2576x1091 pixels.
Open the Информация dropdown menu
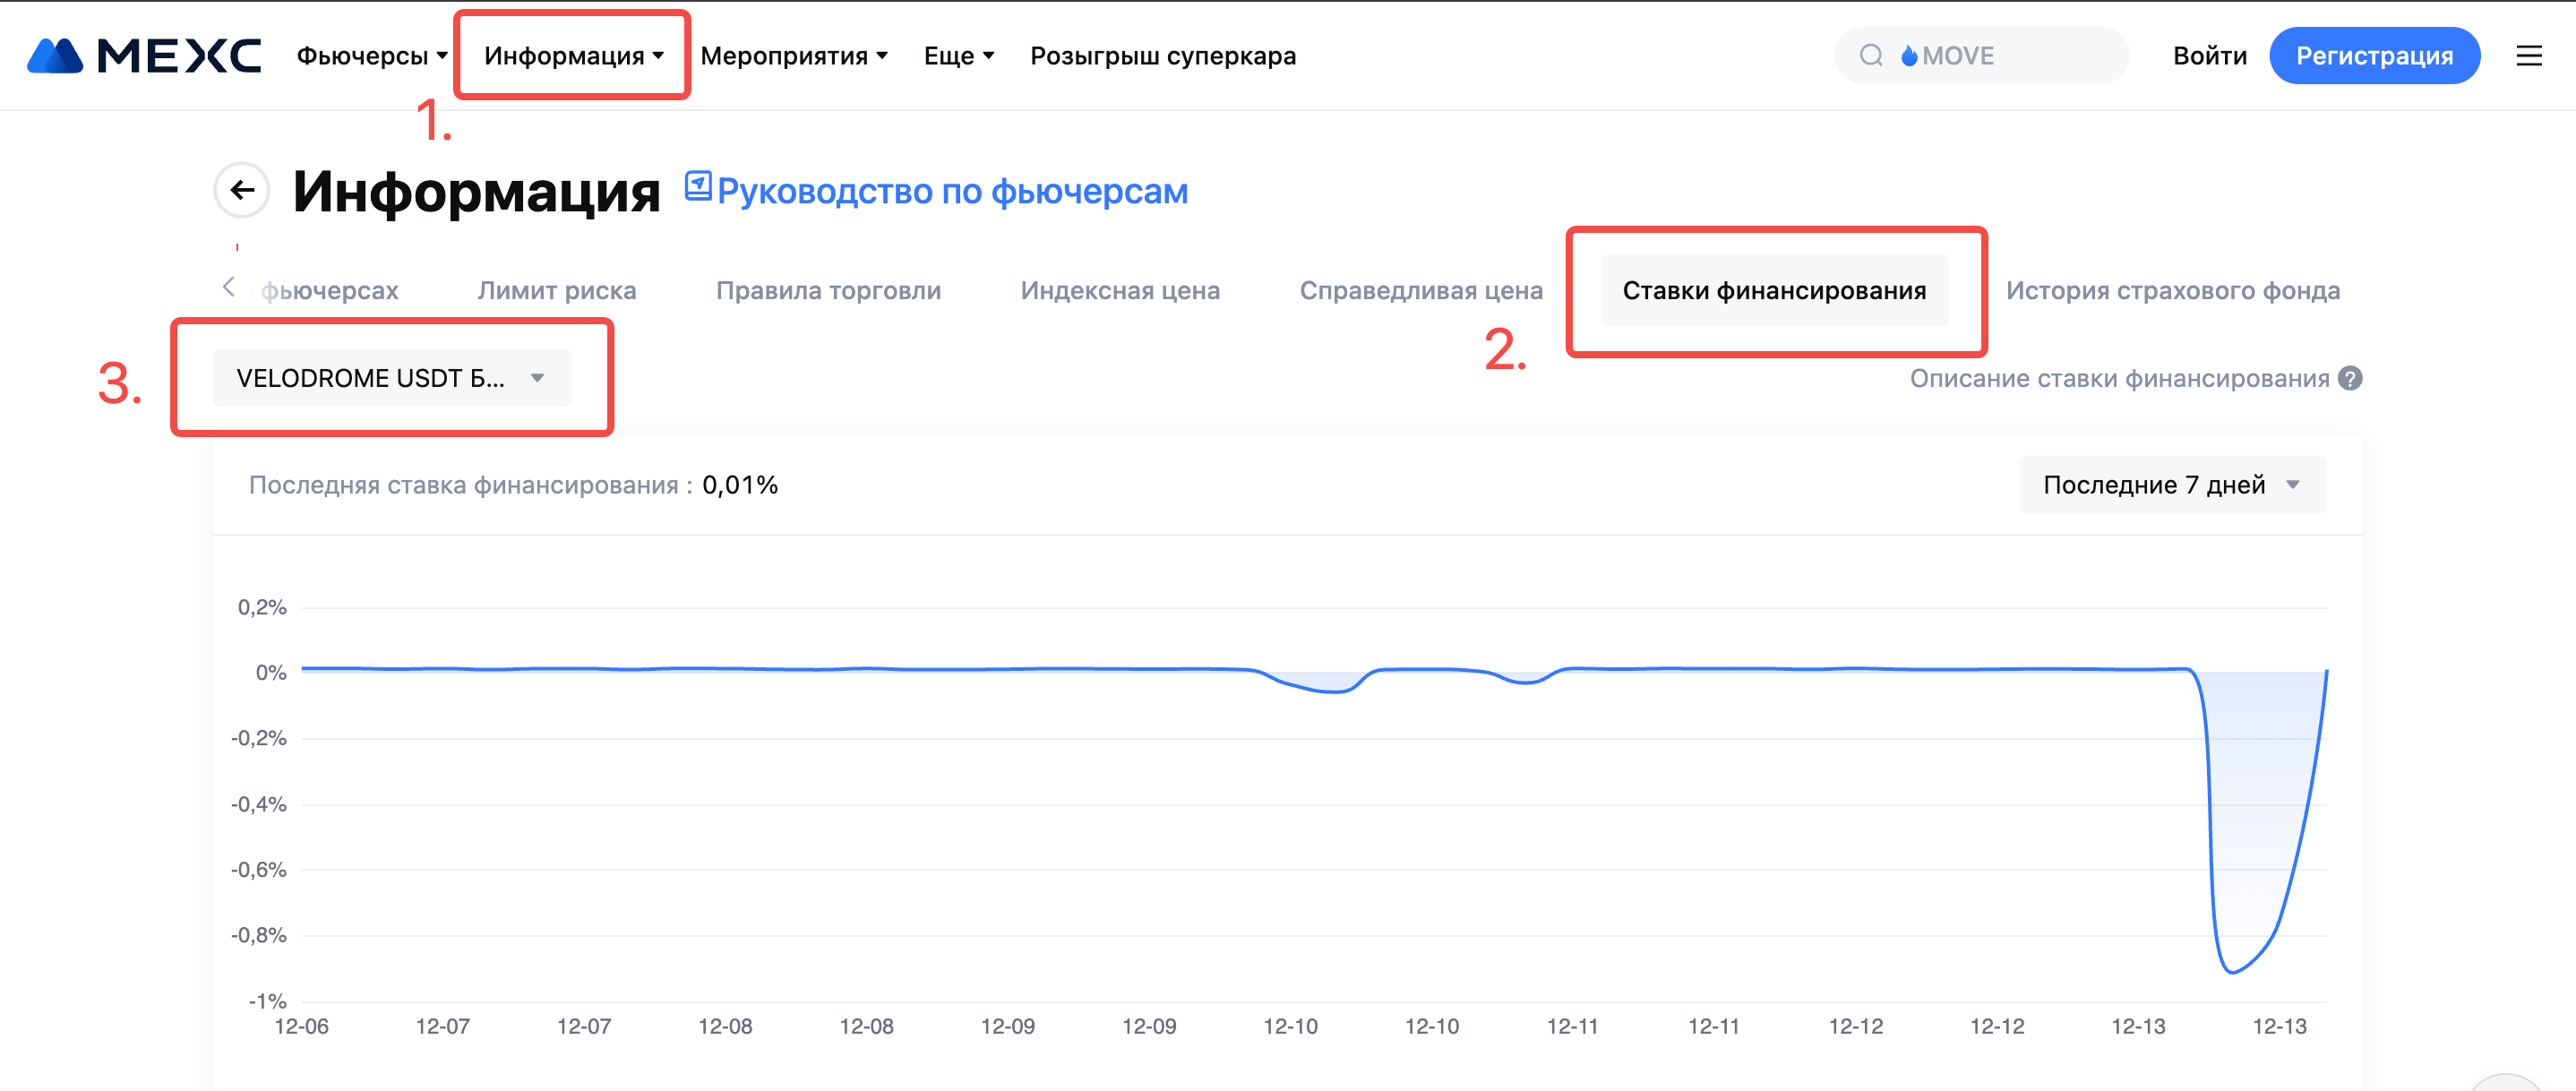point(573,56)
